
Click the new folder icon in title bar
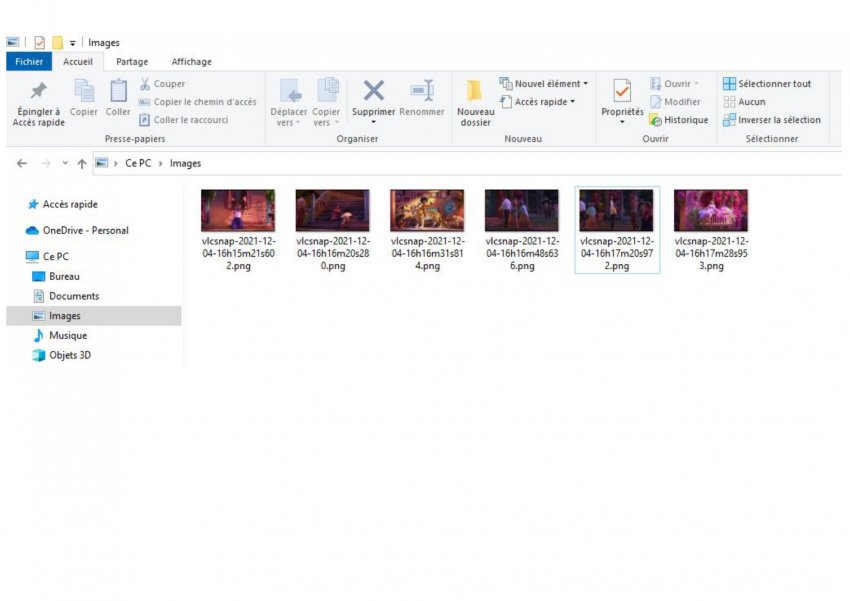[x=57, y=42]
